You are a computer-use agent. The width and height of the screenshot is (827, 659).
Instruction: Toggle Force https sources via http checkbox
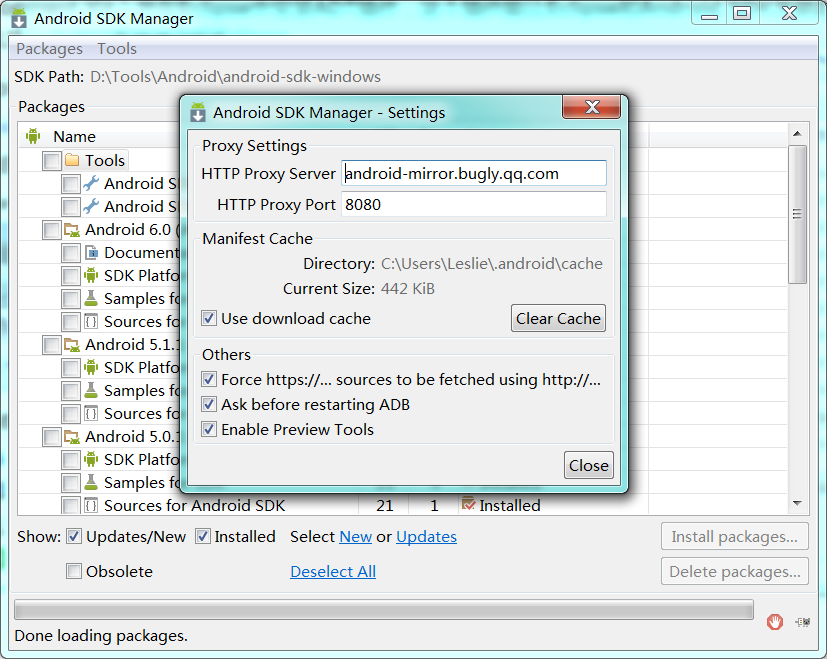tap(209, 379)
